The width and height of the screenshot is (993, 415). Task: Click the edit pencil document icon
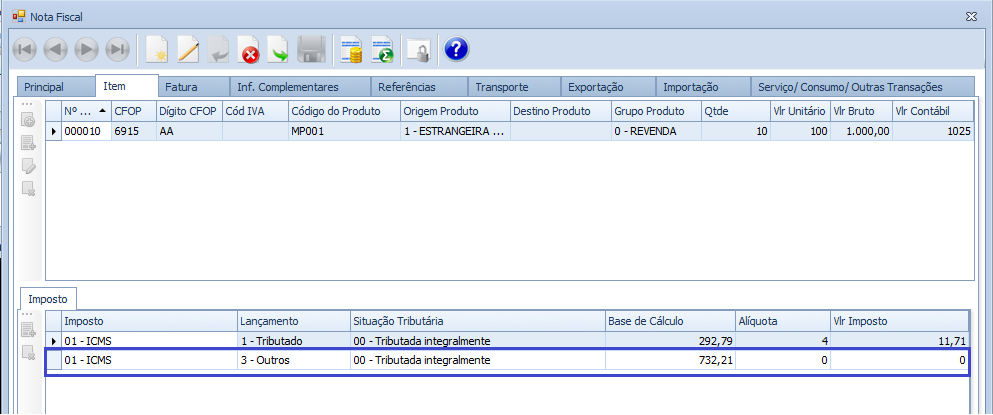coord(187,49)
